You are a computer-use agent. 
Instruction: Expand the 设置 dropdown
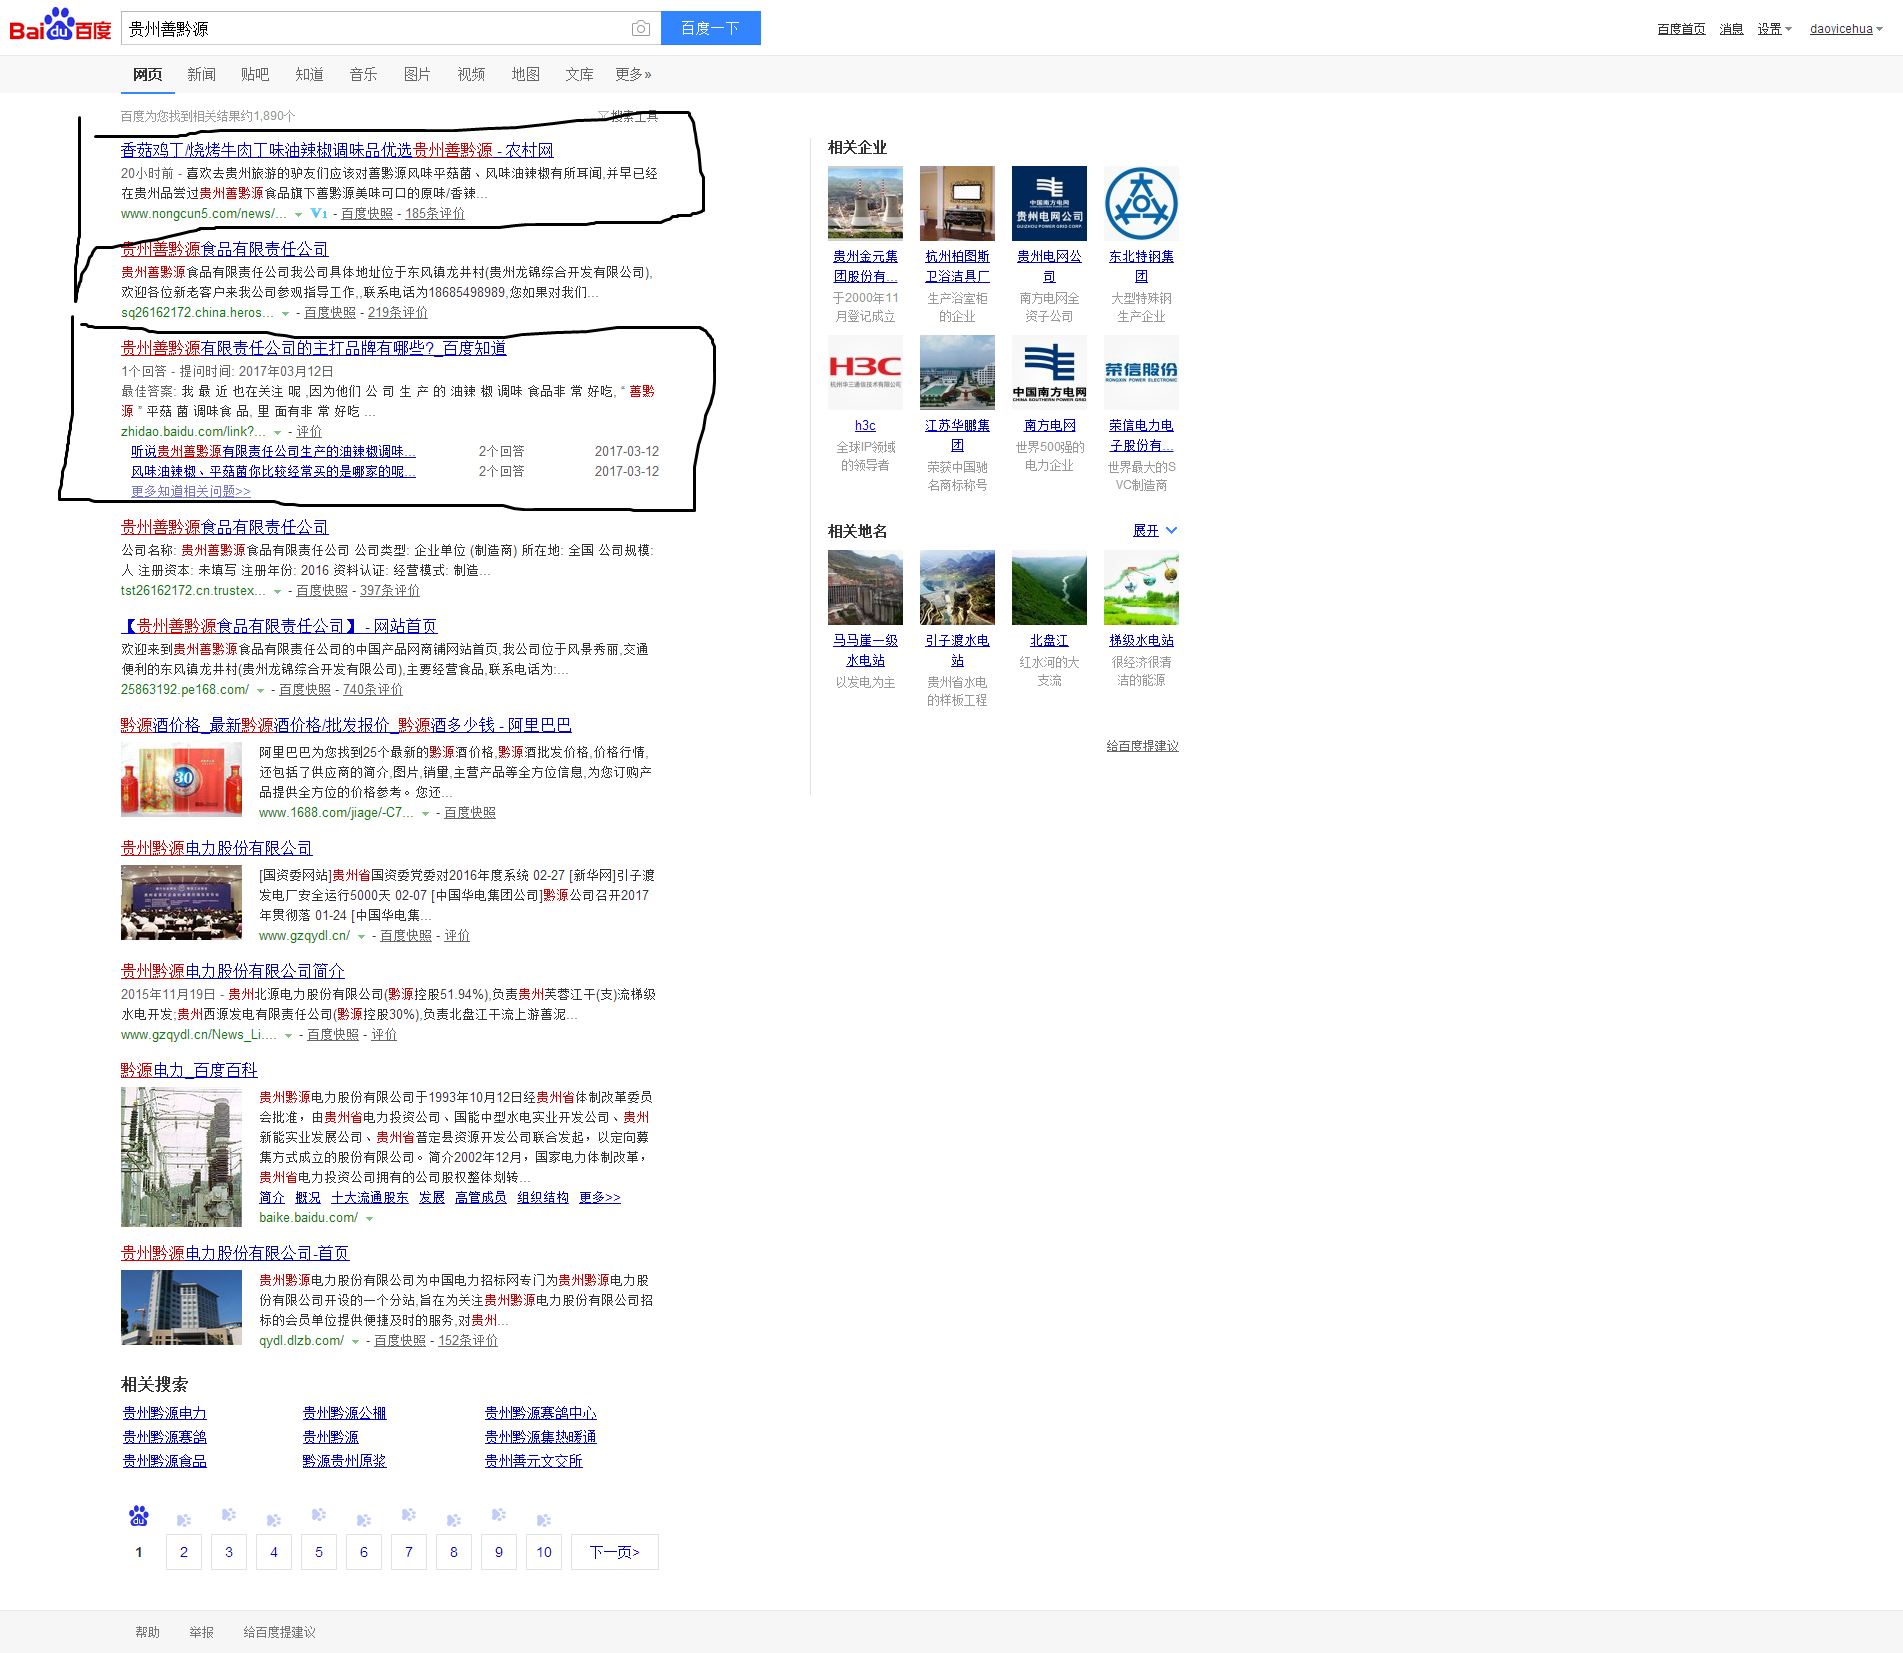coord(1775,29)
